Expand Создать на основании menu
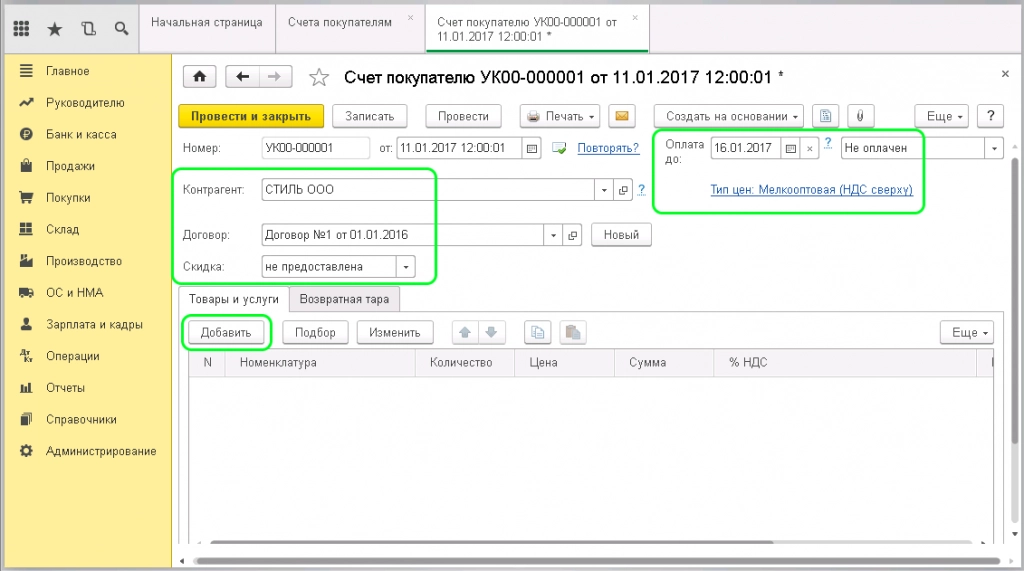This screenshot has width=1024, height=571. tap(729, 116)
